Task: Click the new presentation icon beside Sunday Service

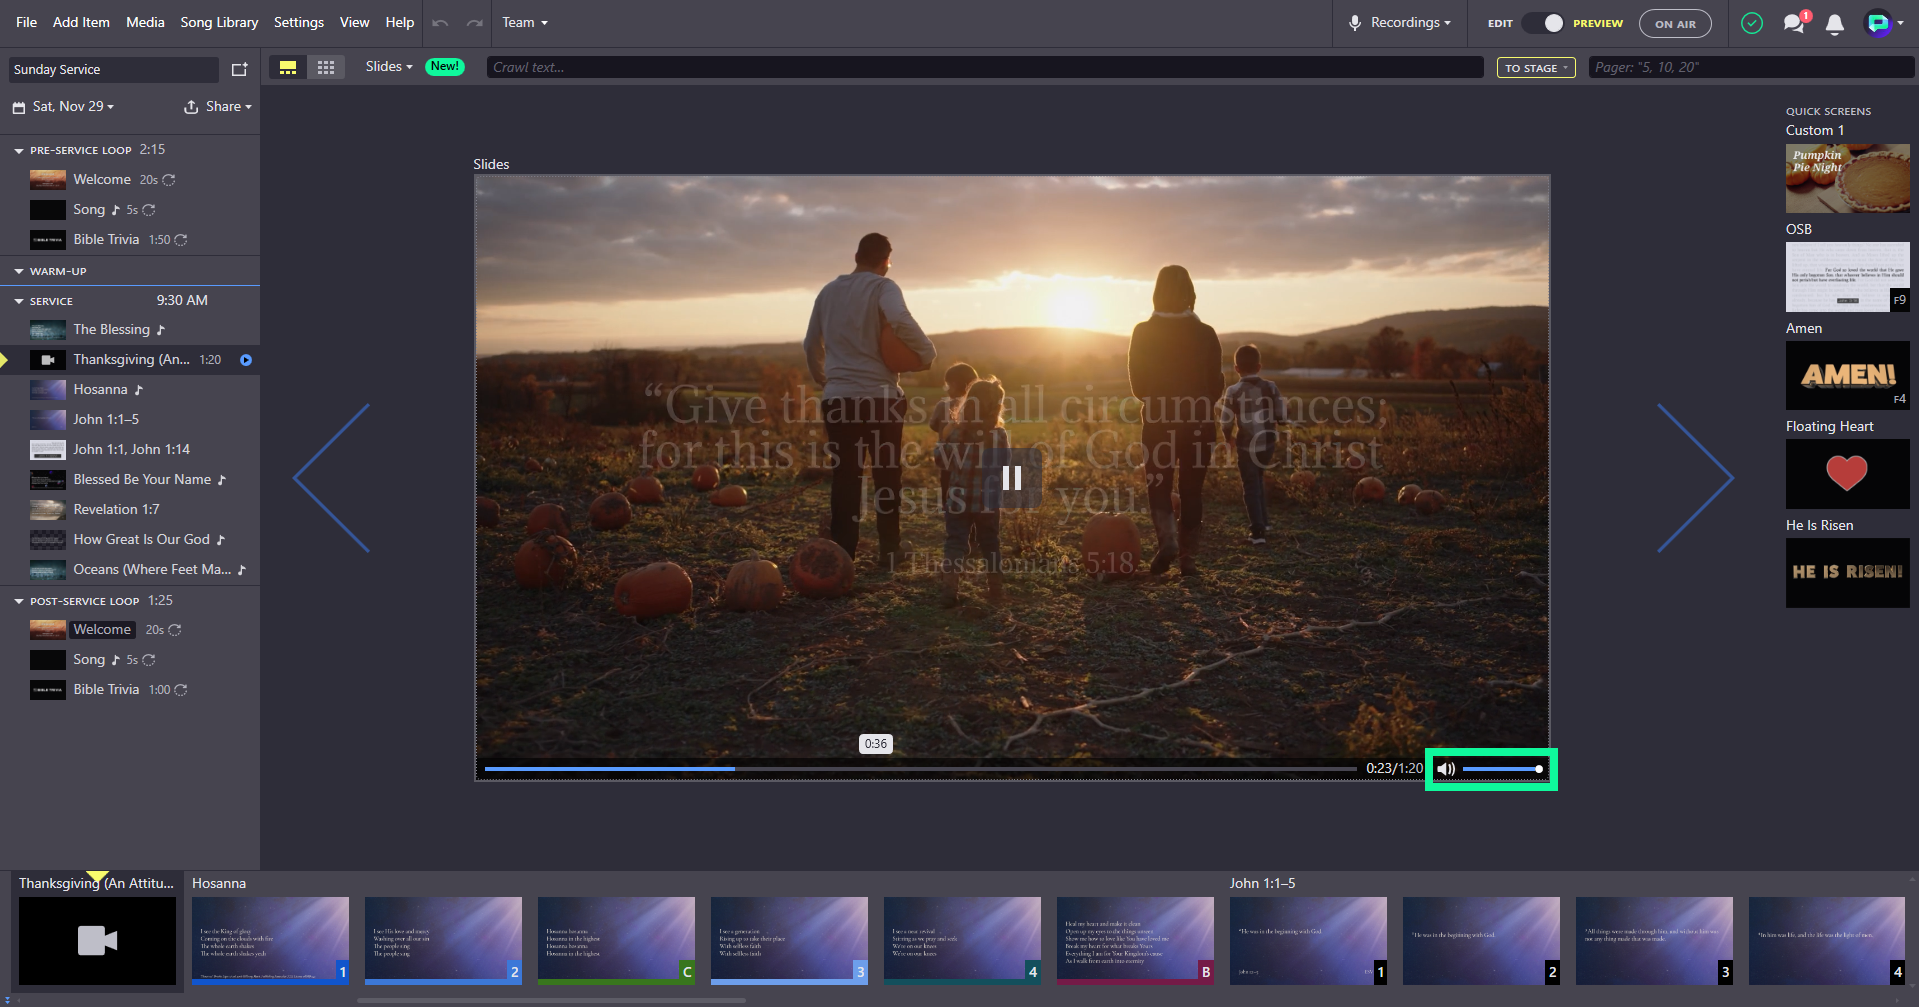Action: coord(239,69)
